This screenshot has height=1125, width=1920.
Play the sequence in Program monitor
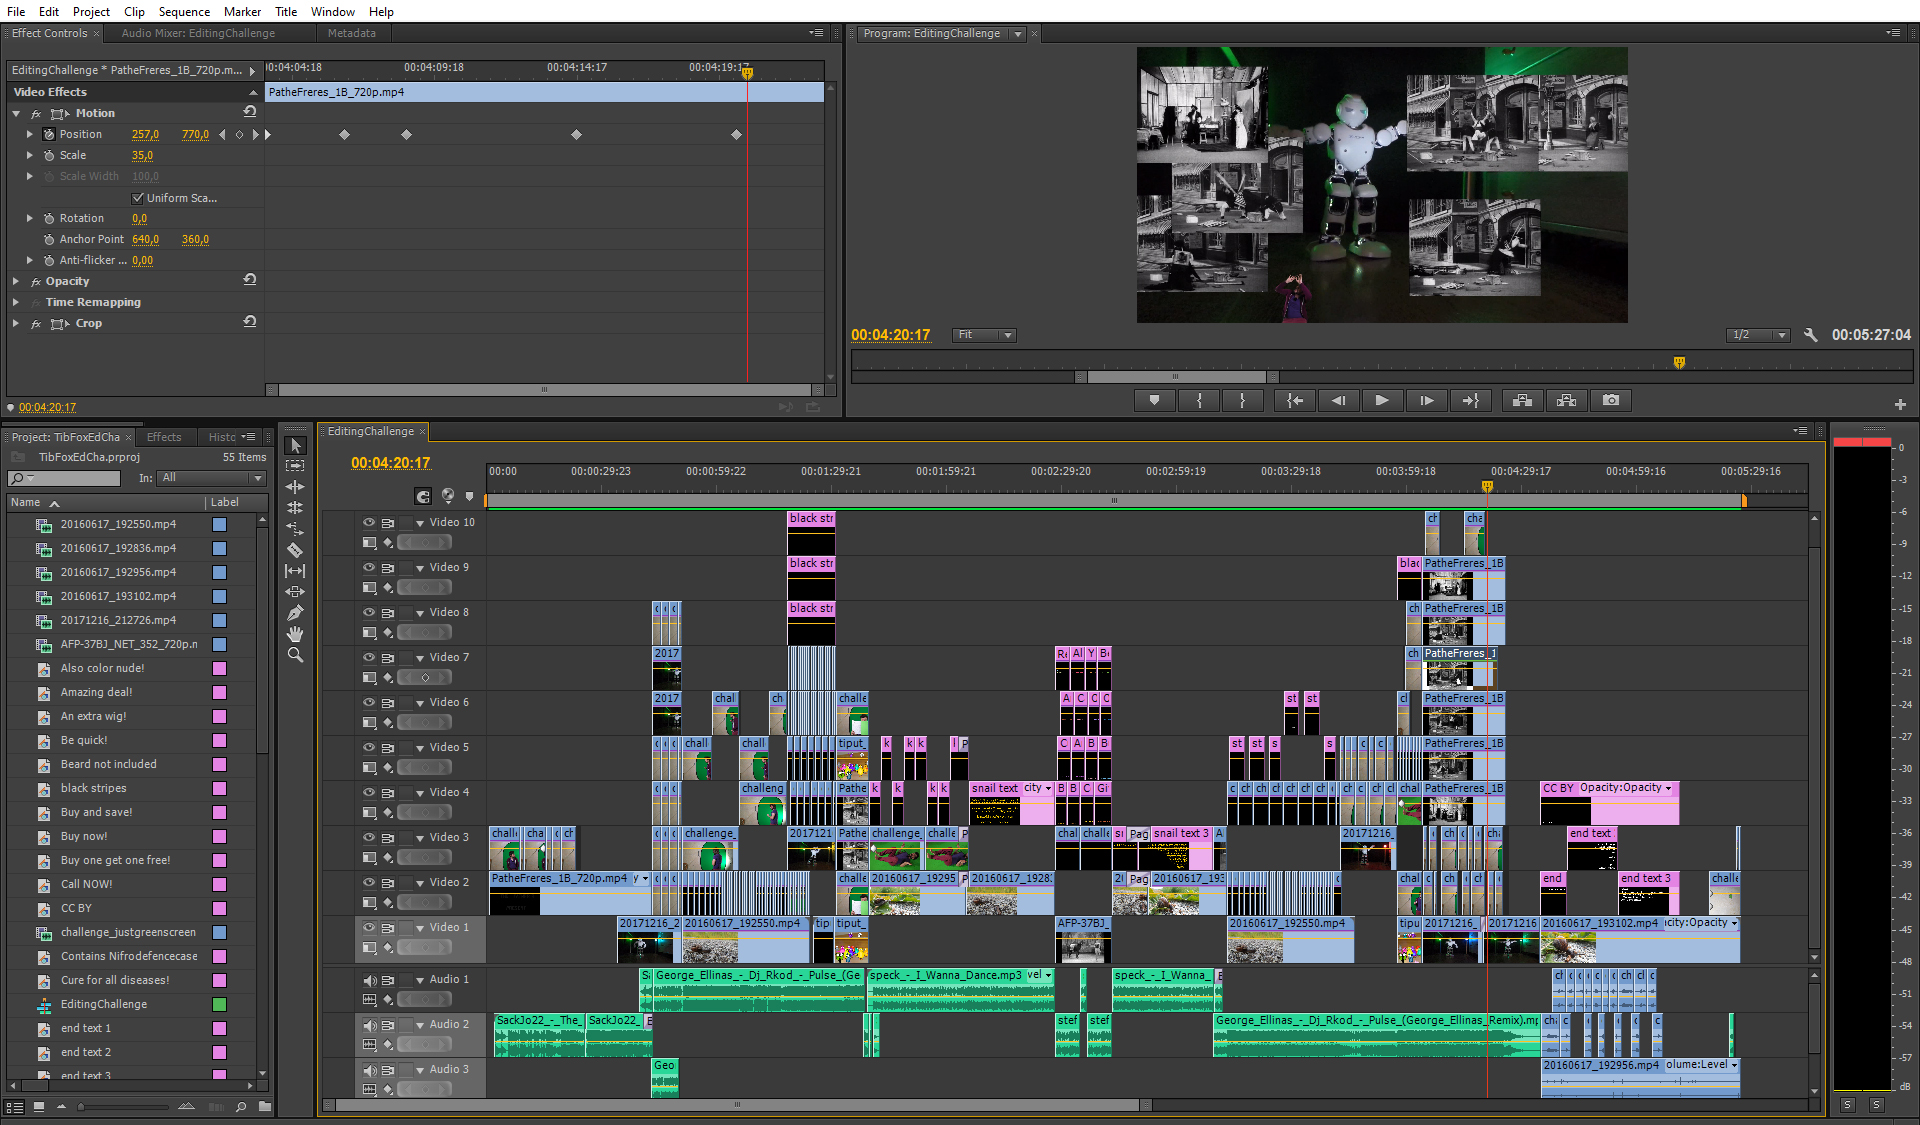click(x=1382, y=401)
